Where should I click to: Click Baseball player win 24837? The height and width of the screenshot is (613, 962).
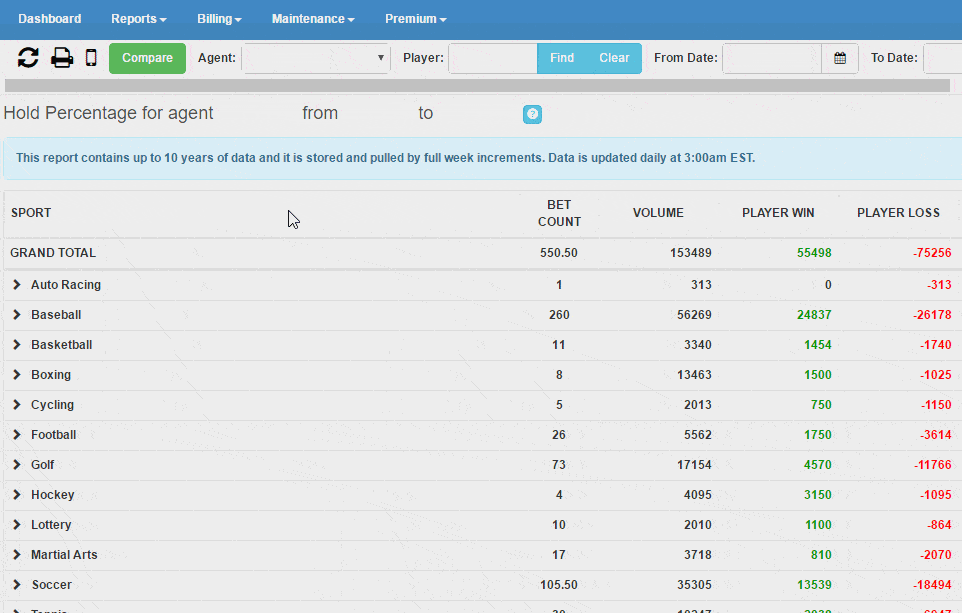(814, 315)
